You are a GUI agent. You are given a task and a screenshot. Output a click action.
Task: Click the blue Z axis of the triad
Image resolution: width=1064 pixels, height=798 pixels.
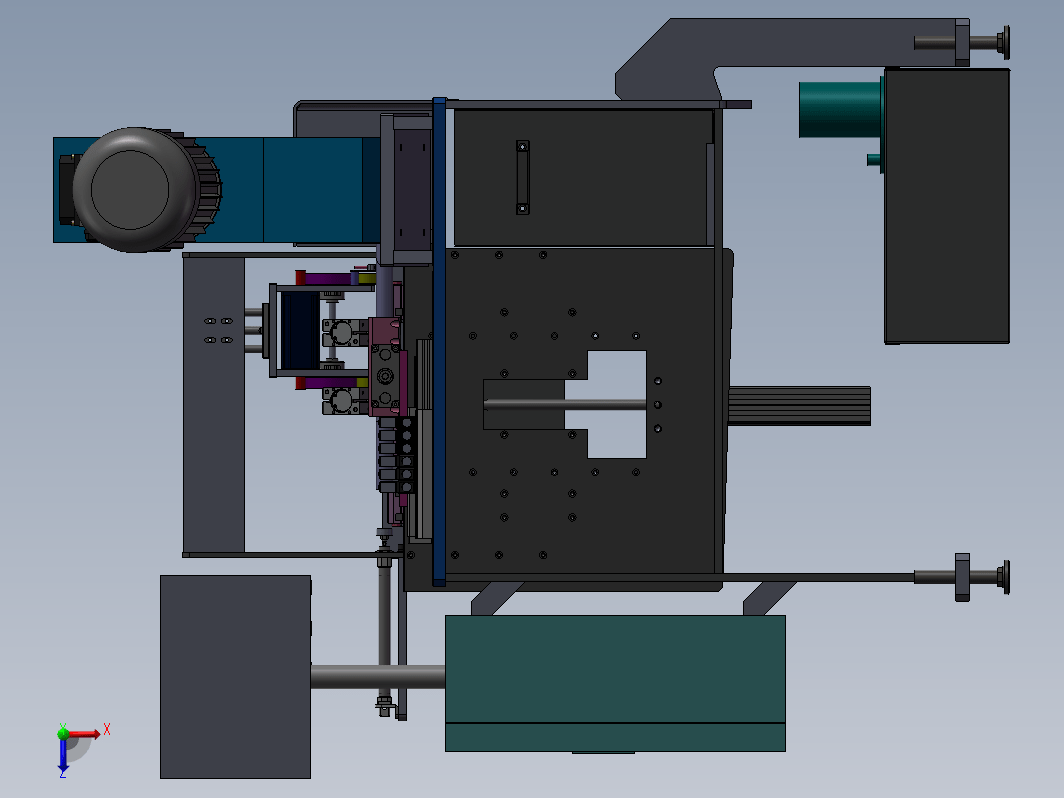[63, 755]
